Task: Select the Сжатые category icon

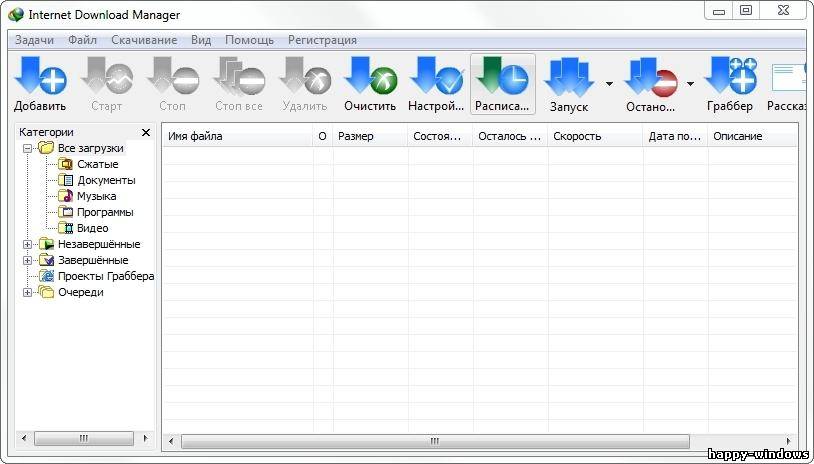Action: click(65, 164)
